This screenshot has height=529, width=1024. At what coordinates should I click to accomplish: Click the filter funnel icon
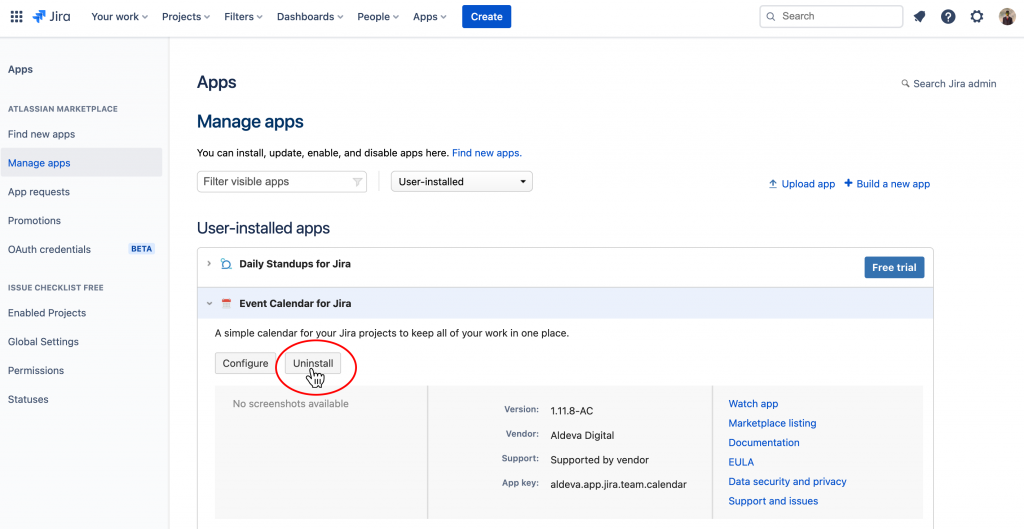357,182
